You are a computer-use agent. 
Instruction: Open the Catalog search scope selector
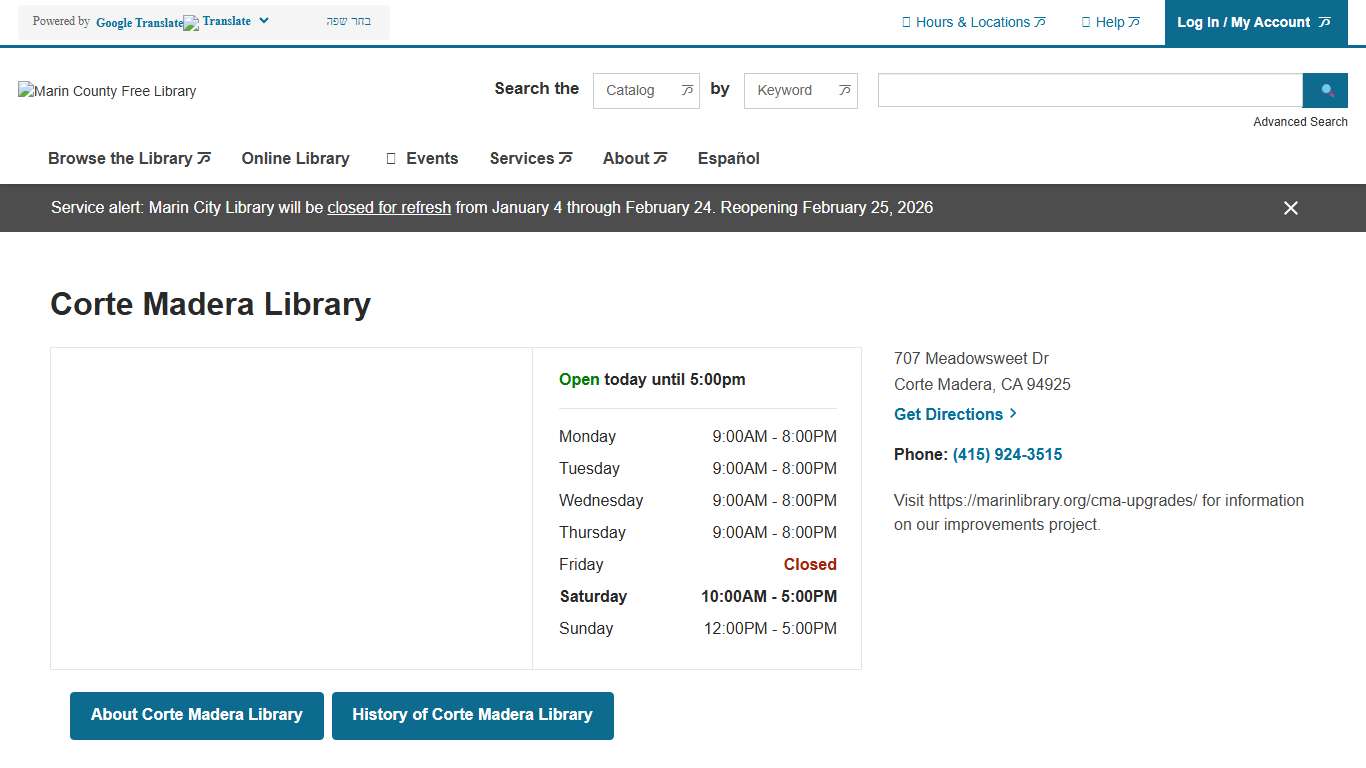pyautogui.click(x=645, y=90)
